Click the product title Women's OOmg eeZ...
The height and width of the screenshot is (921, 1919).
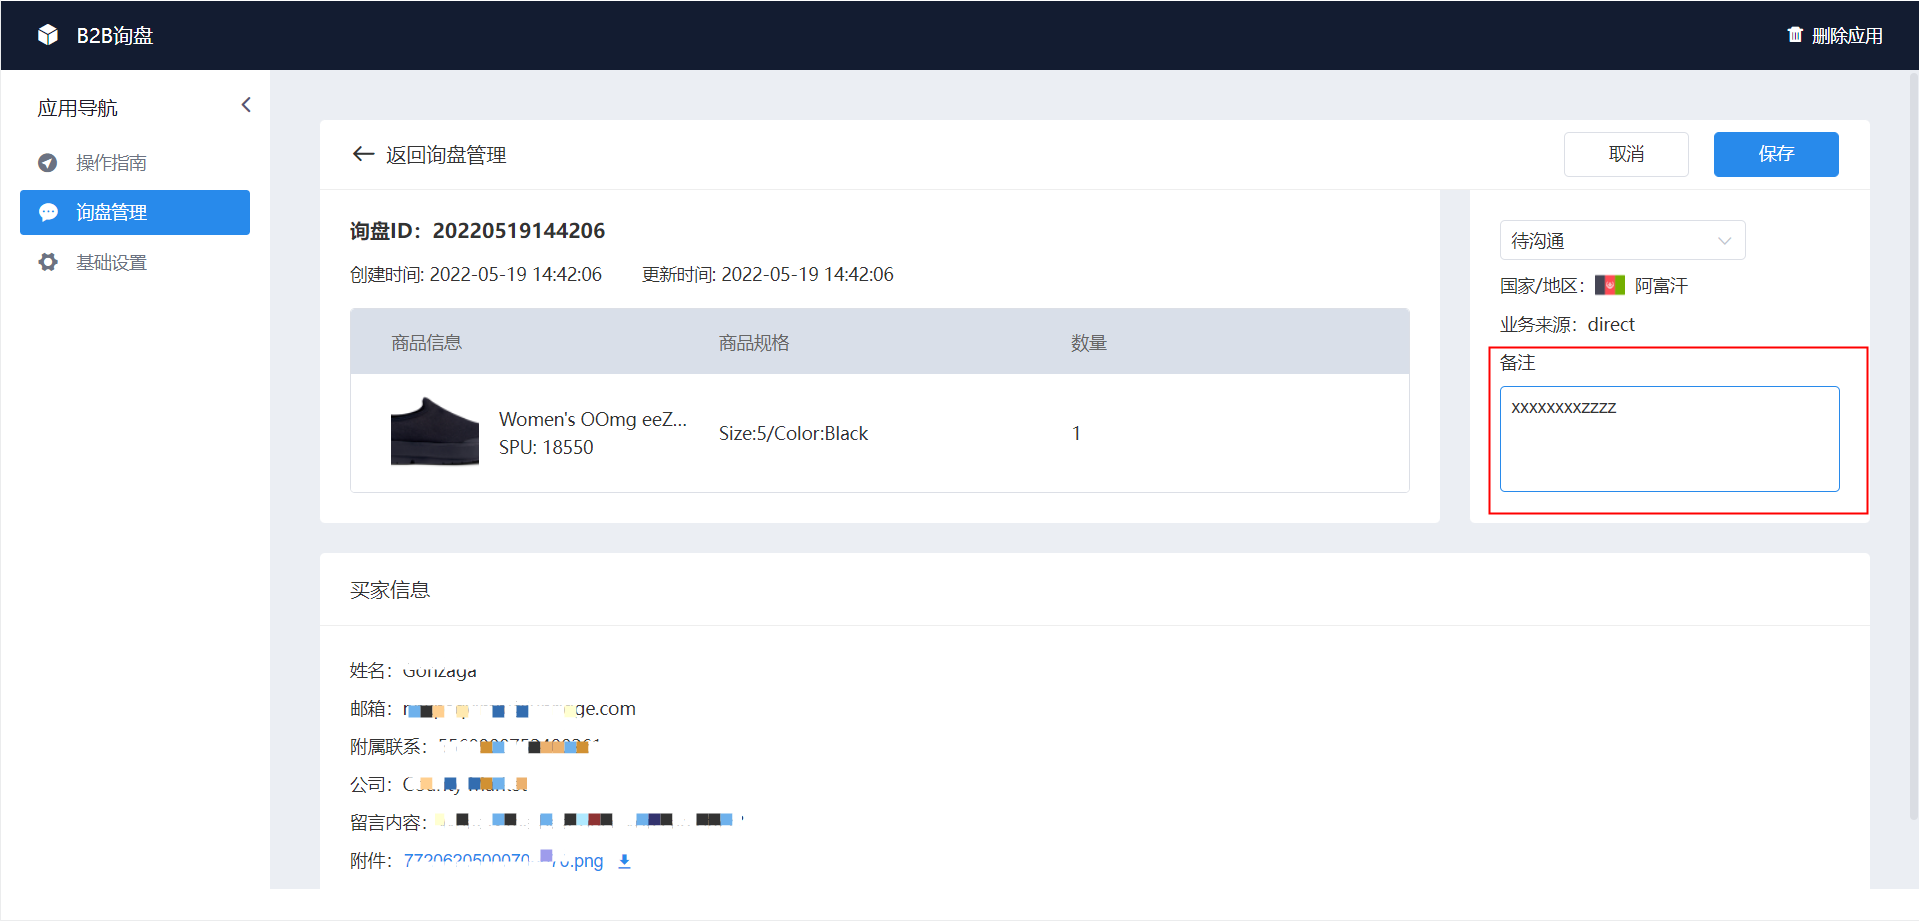pos(593,419)
